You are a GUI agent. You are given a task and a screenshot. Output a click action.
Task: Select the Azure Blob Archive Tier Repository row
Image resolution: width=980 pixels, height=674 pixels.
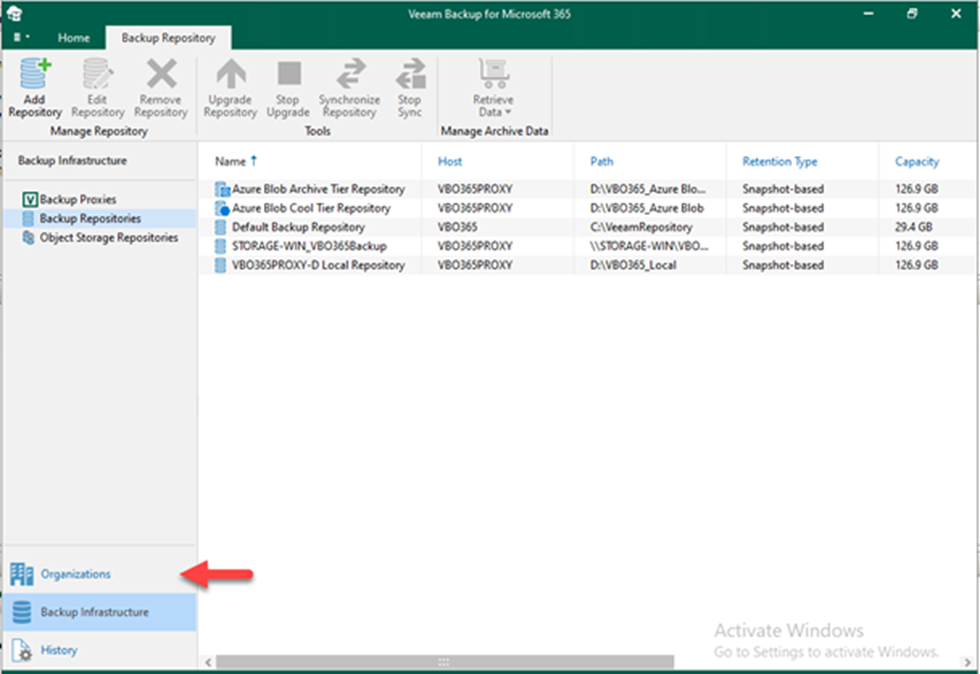tap(588, 189)
